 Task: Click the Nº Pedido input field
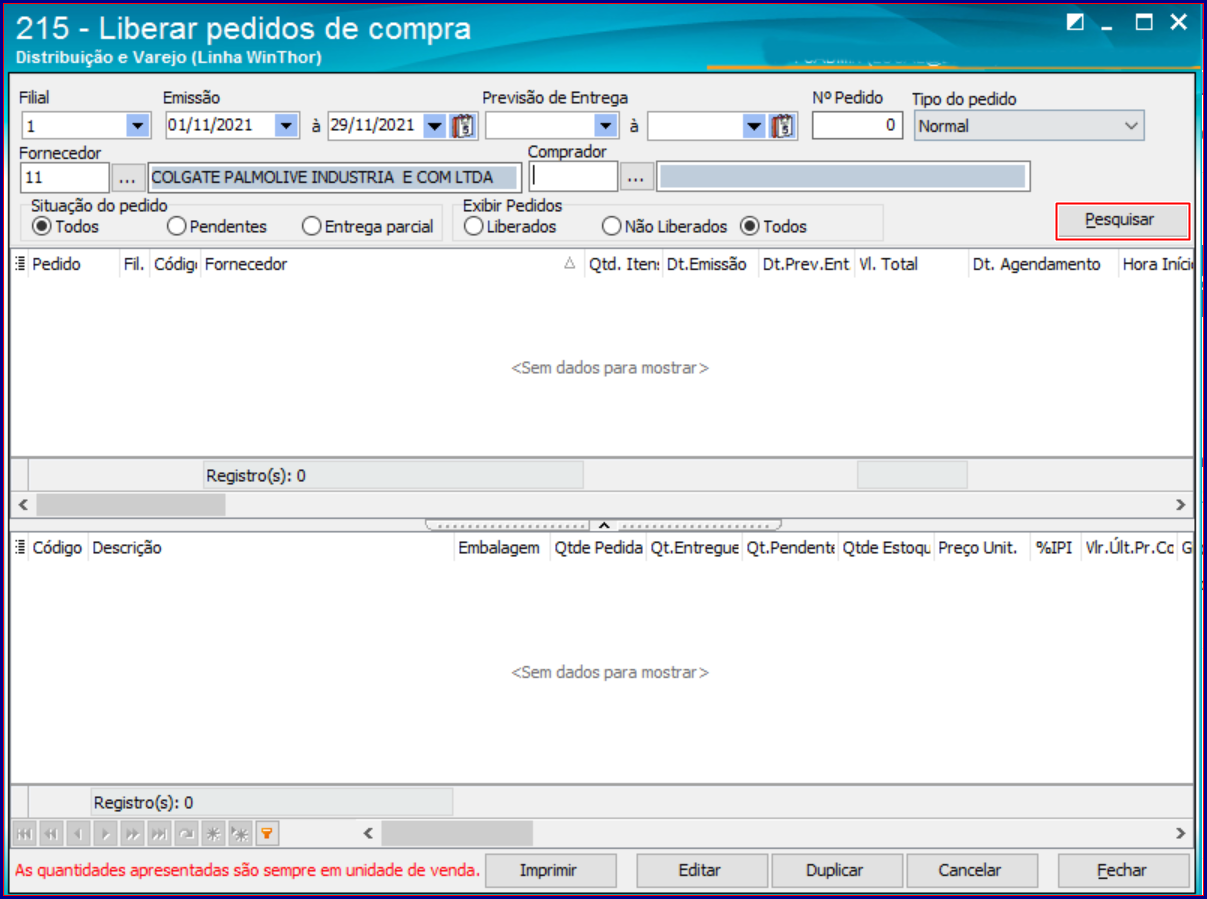[x=858, y=126]
